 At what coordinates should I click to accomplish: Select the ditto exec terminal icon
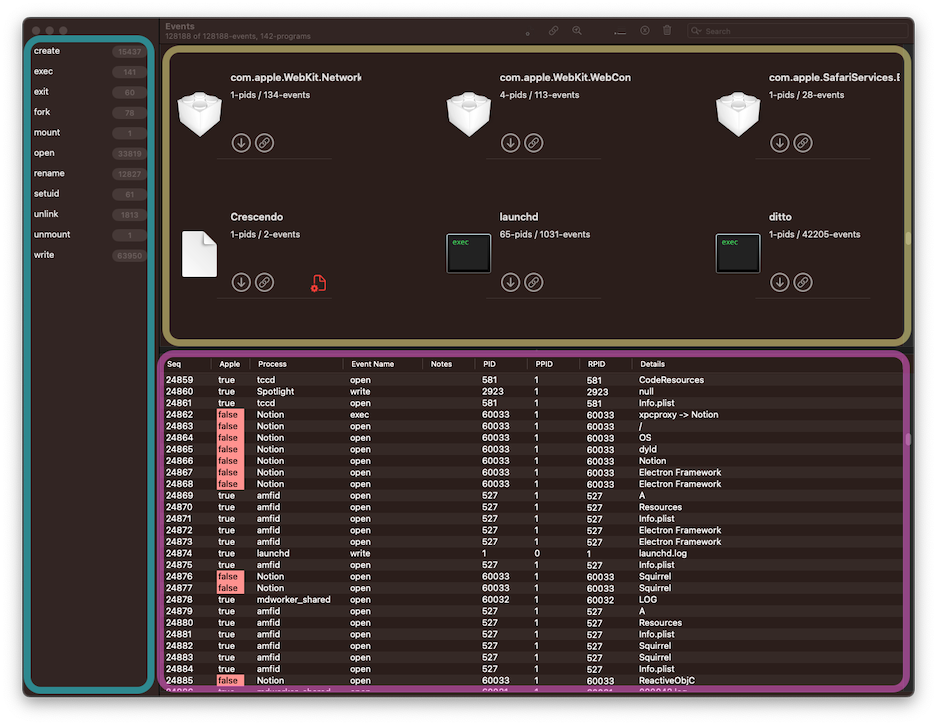[x=738, y=253]
